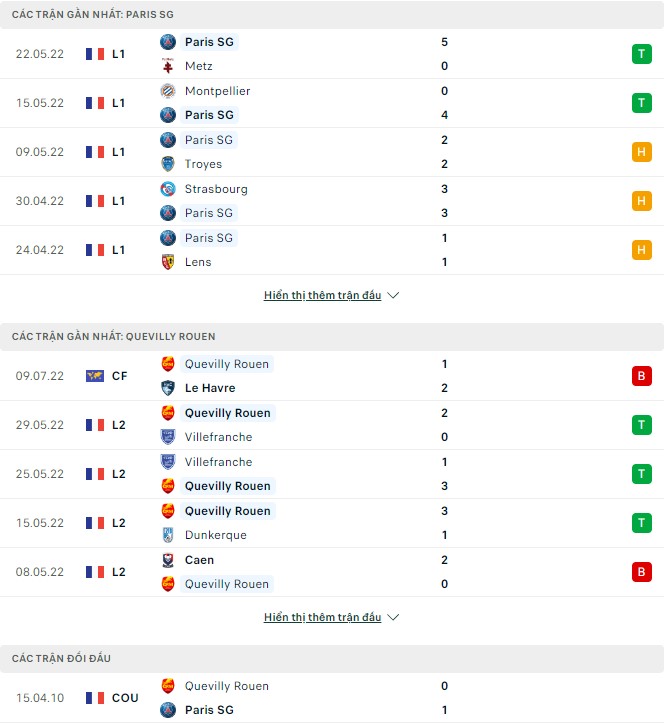Click the Metz club crest icon
Screen dimensions: 670x723
point(168,66)
